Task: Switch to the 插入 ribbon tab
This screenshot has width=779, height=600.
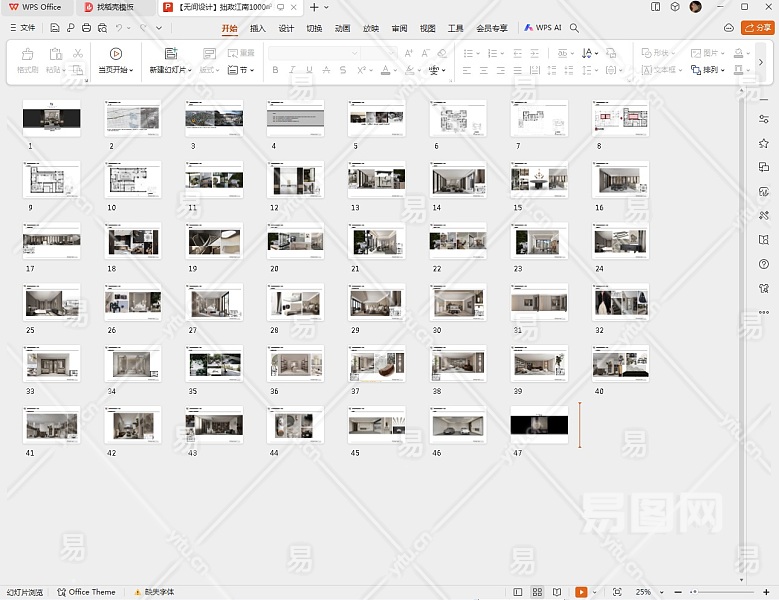Action: 258,28
